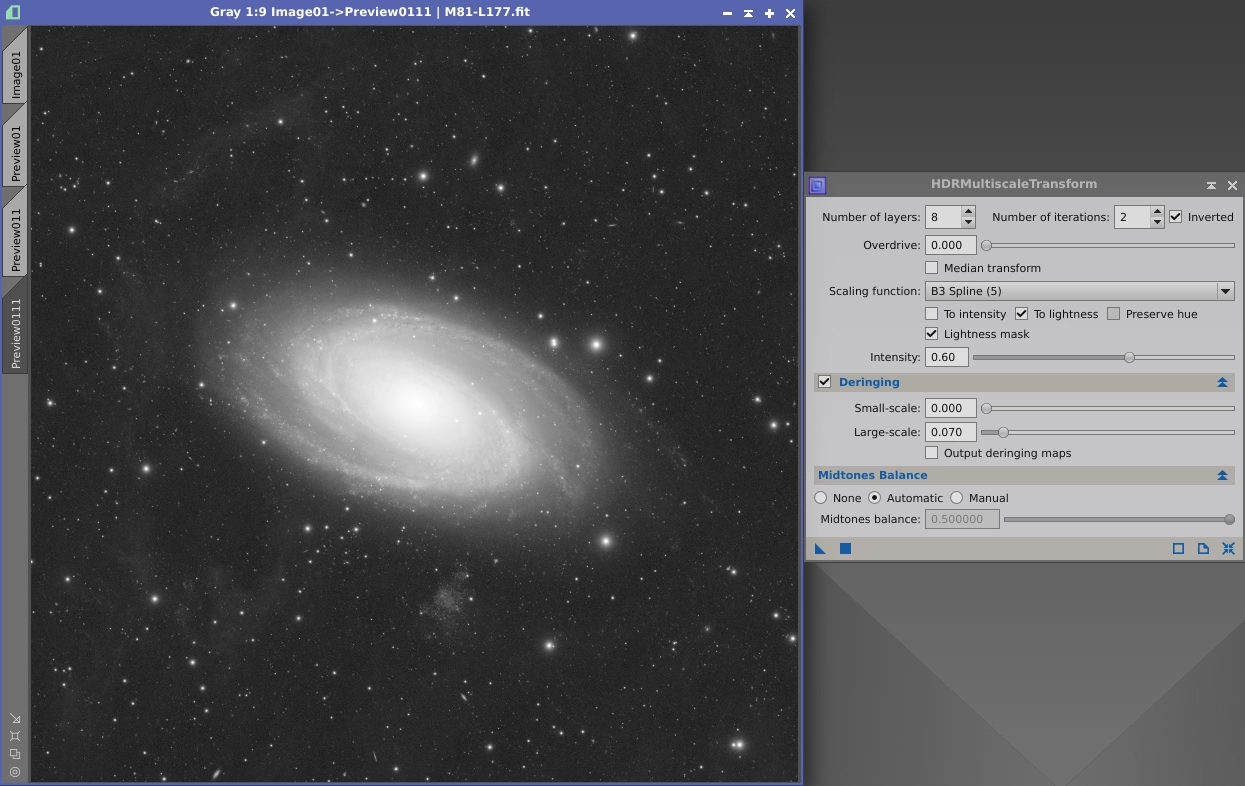Click the New Instance triangle icon
Viewport: 1245px width, 786px height.
820,548
